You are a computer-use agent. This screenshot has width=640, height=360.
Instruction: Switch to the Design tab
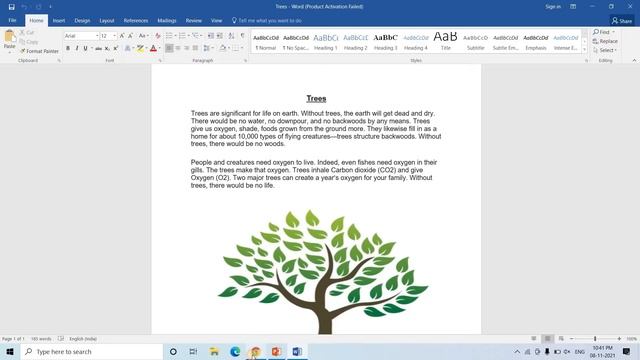tap(82, 20)
